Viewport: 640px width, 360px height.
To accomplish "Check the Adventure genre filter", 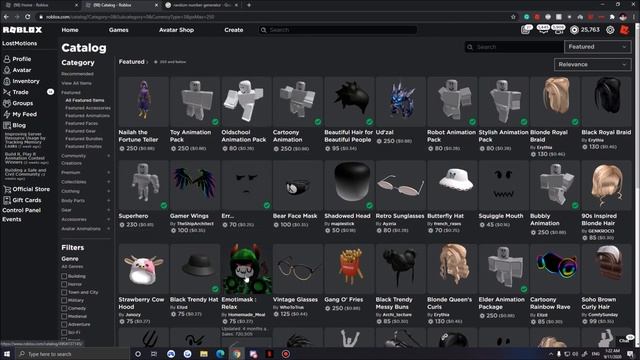I will coord(64,324).
